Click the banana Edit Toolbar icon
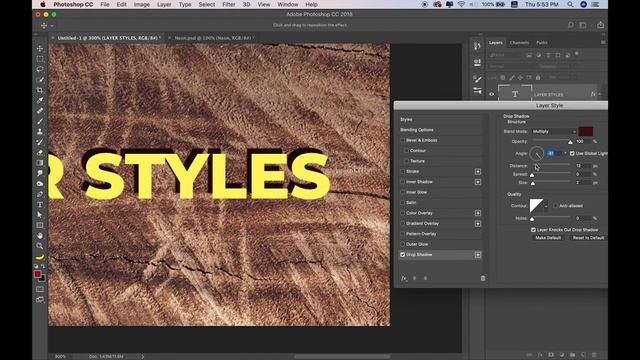The height and width of the screenshot is (360, 640). coord(40,257)
